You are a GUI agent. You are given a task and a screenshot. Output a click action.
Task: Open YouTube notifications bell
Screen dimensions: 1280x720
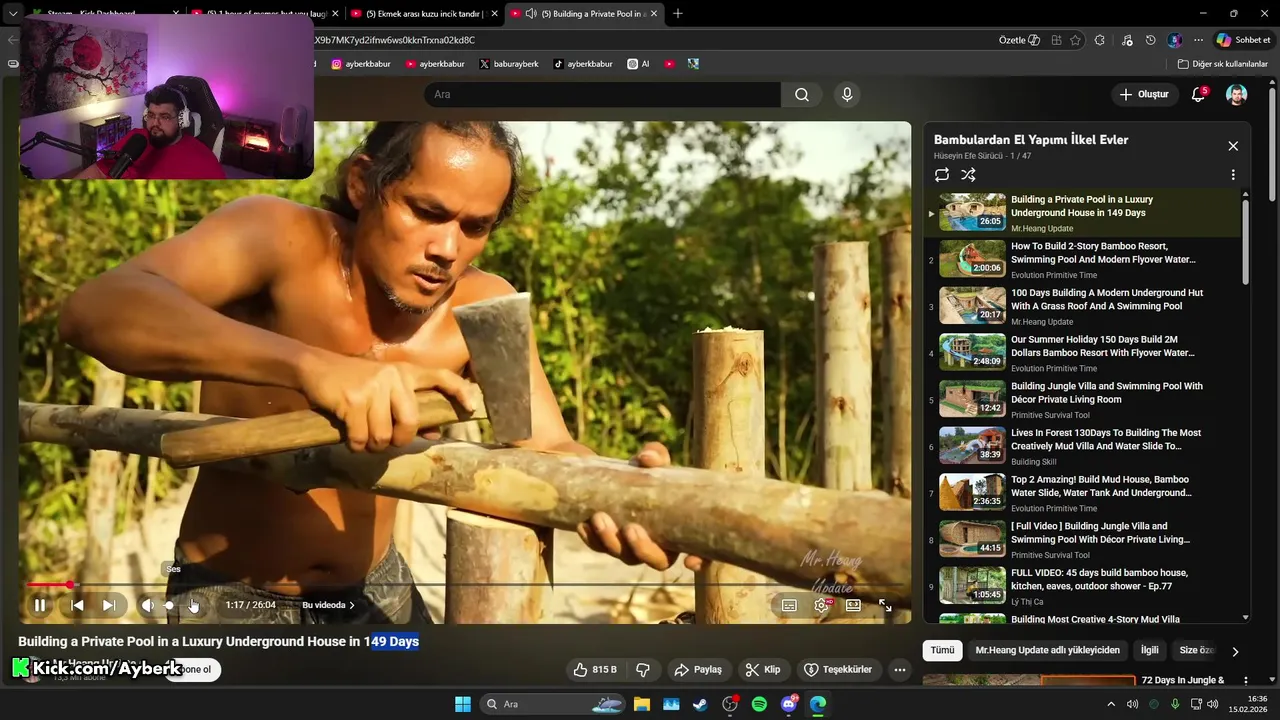pos(1198,94)
